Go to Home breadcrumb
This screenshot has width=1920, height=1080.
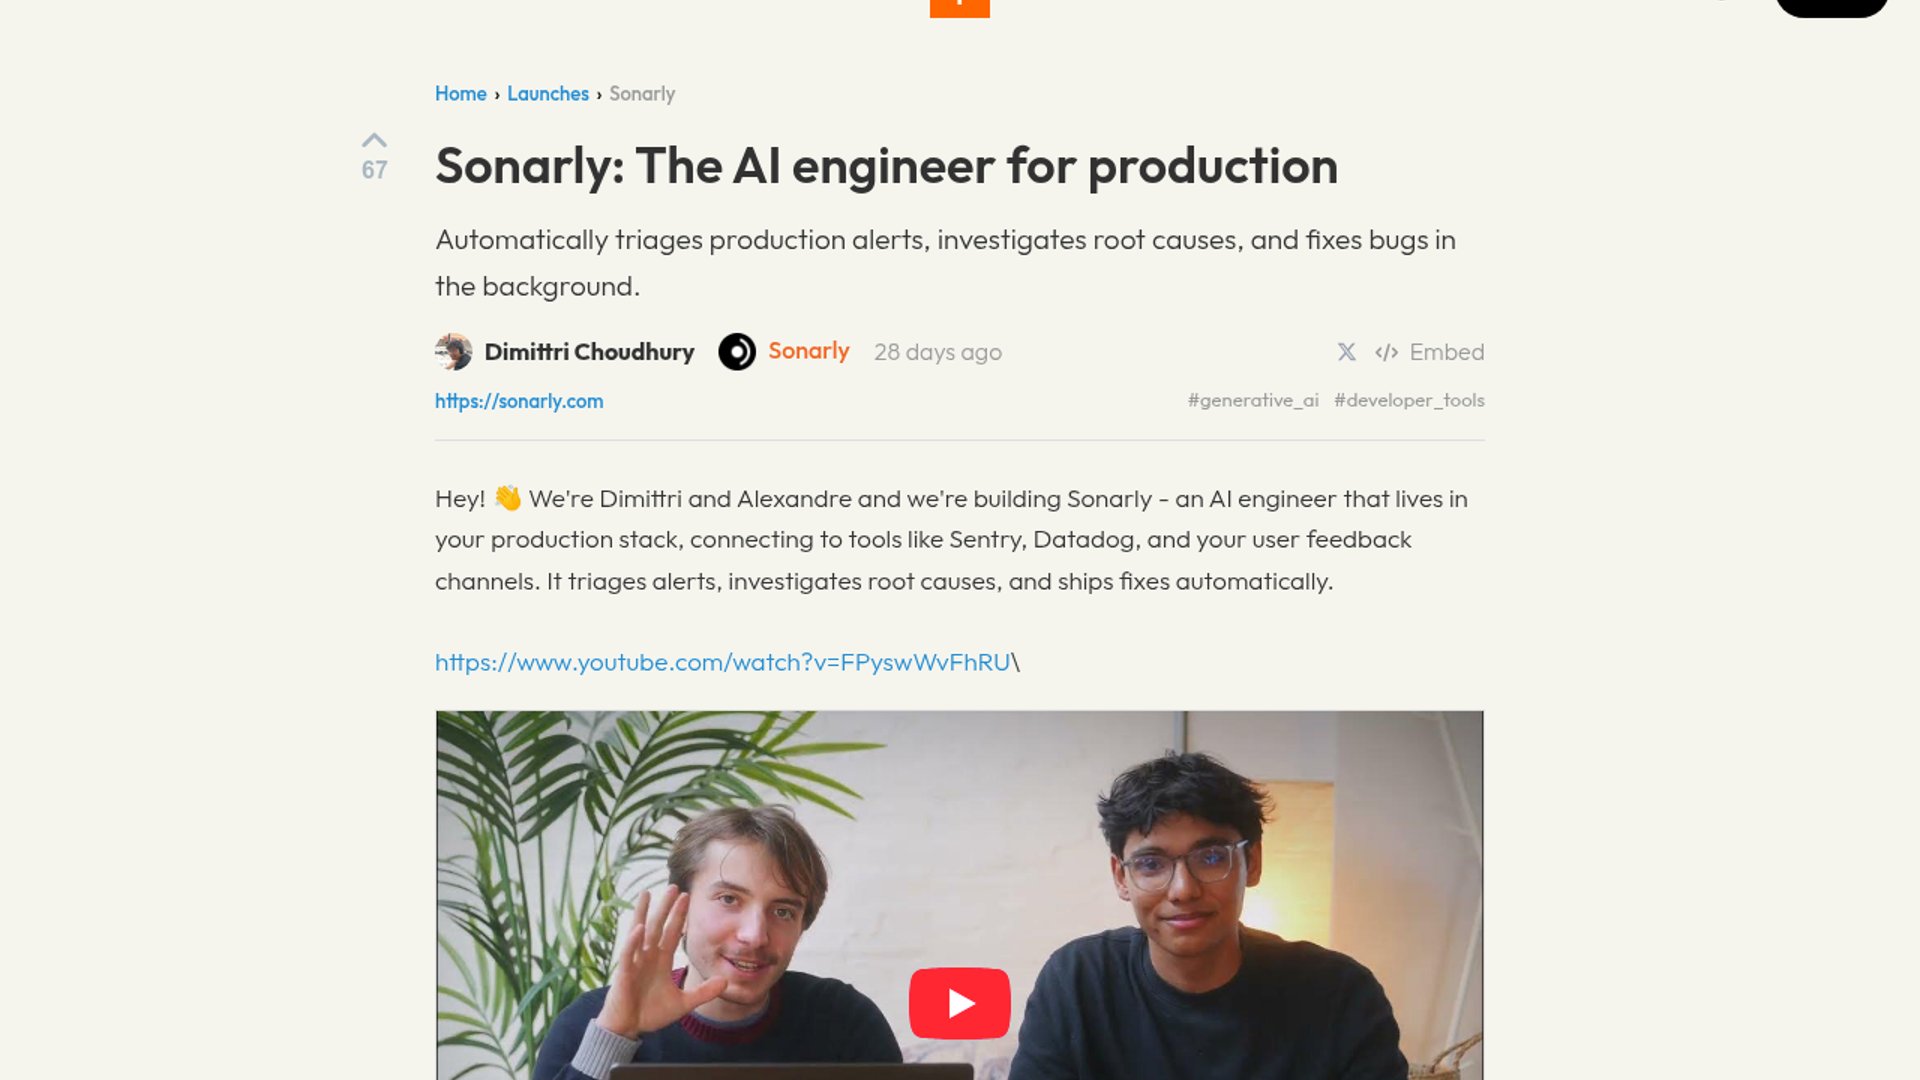(460, 94)
